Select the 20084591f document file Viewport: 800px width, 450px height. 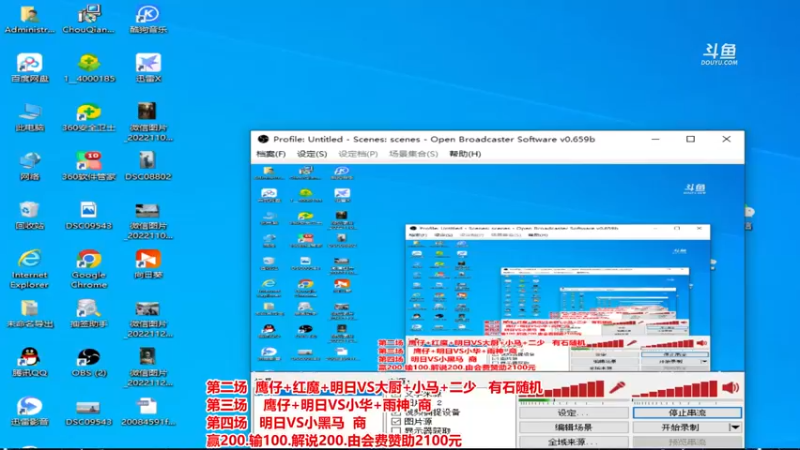[x=148, y=411]
